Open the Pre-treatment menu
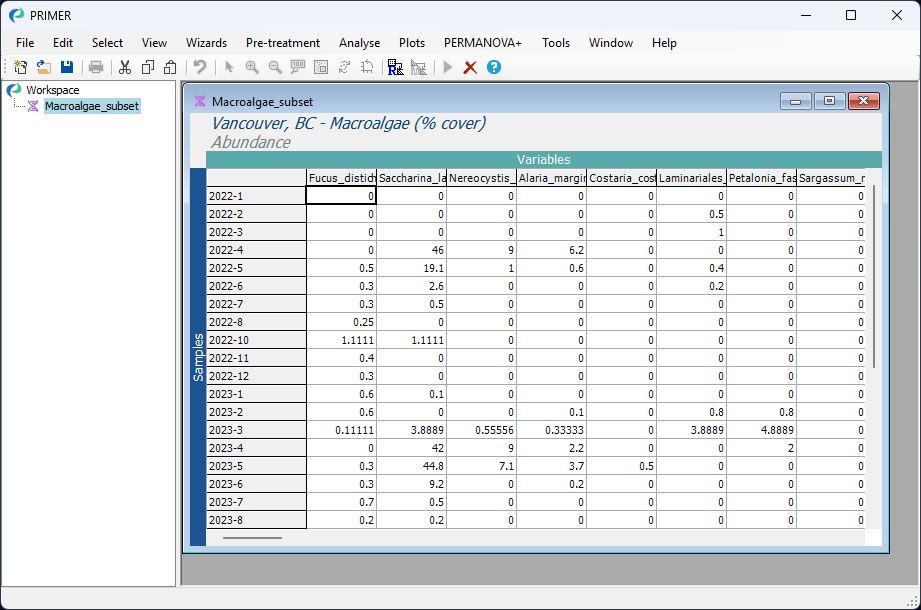 283,43
